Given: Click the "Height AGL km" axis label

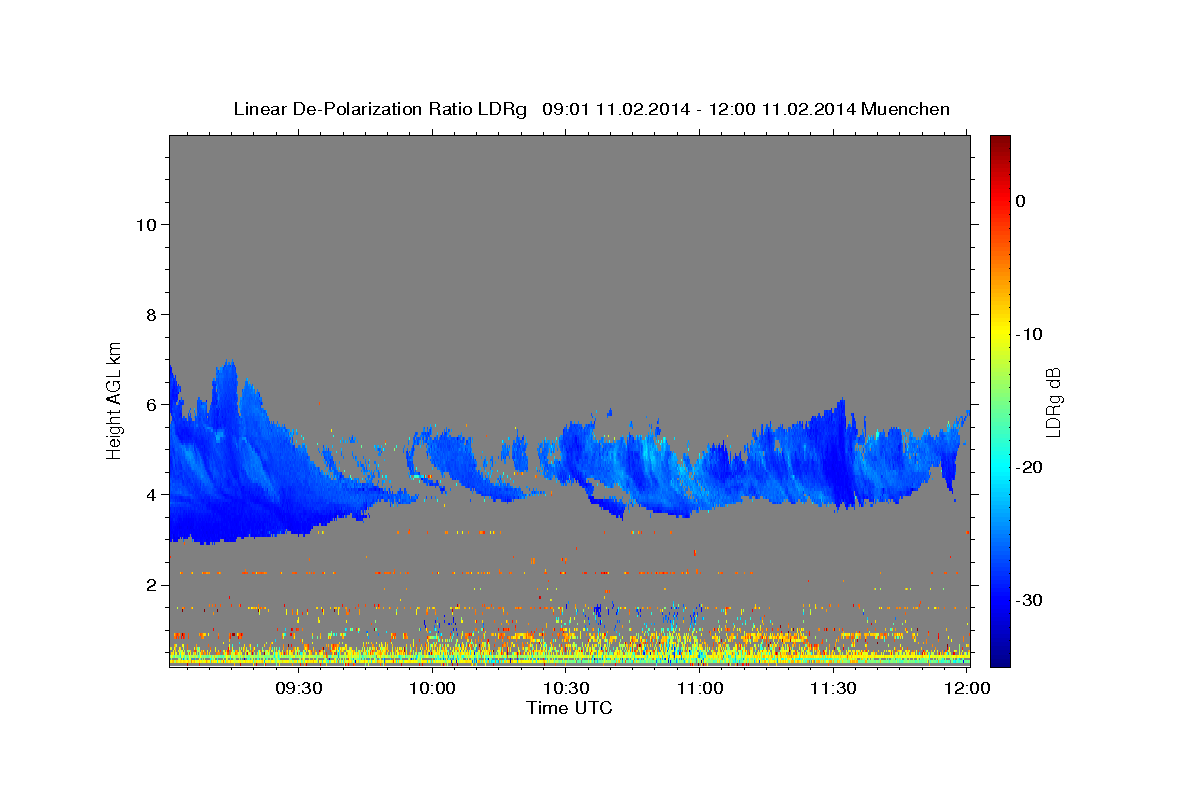Looking at the screenshot, I should [x=115, y=400].
